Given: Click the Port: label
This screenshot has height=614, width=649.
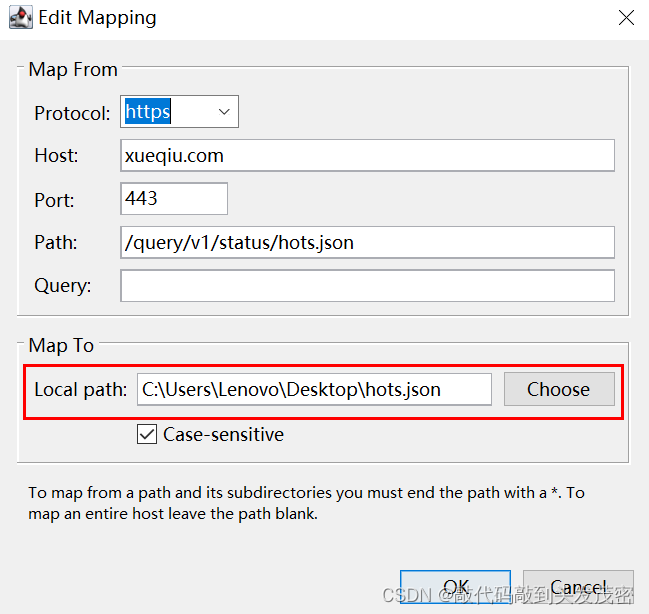Looking at the screenshot, I should click(x=54, y=200).
